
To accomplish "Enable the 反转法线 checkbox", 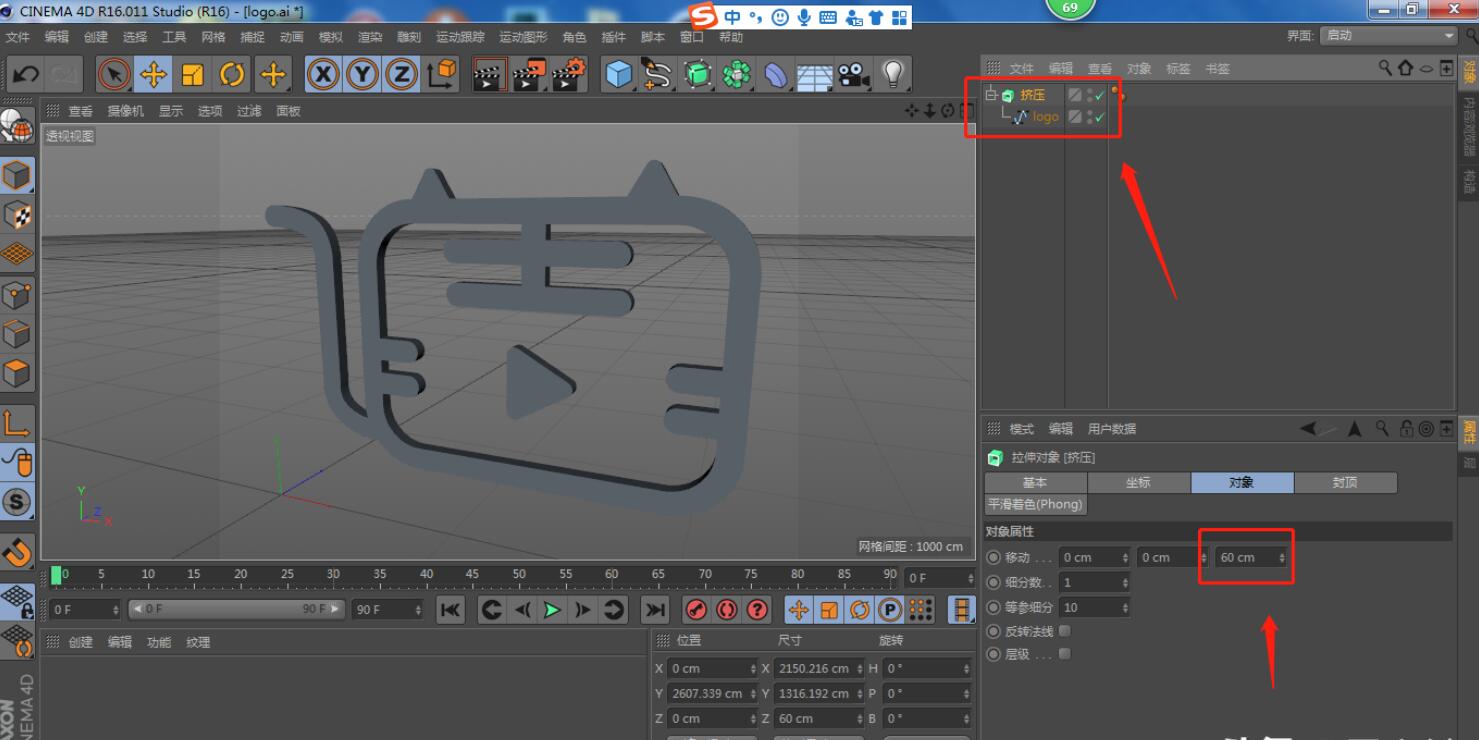I will (x=1064, y=631).
